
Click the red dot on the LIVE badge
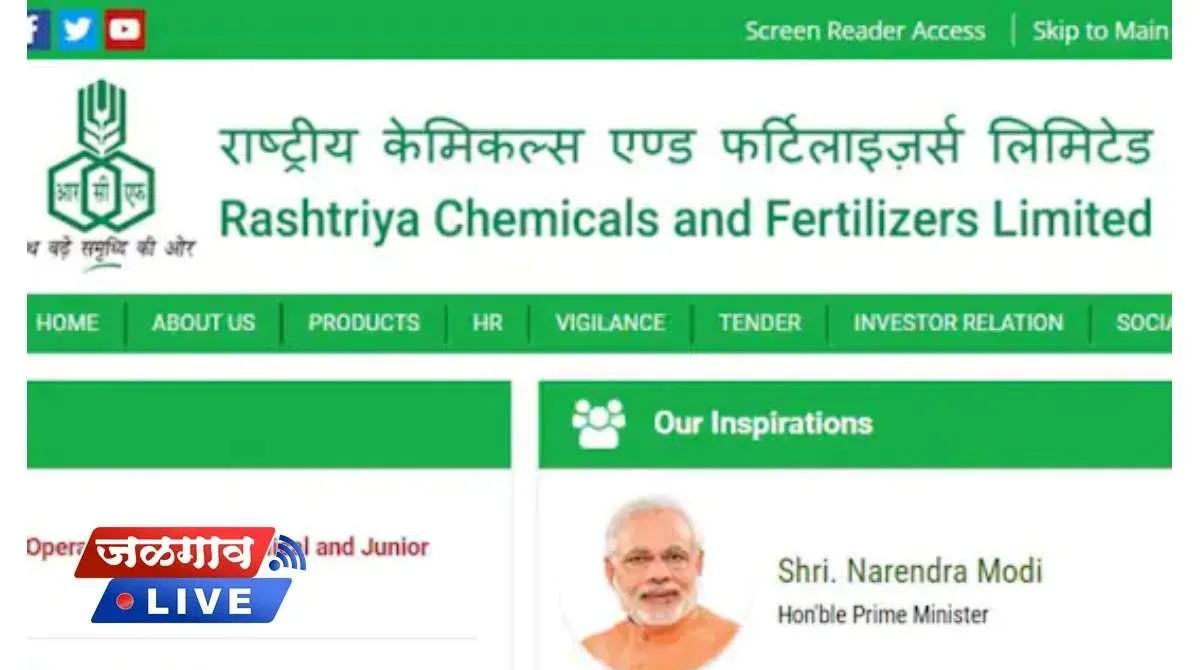pos(126,601)
